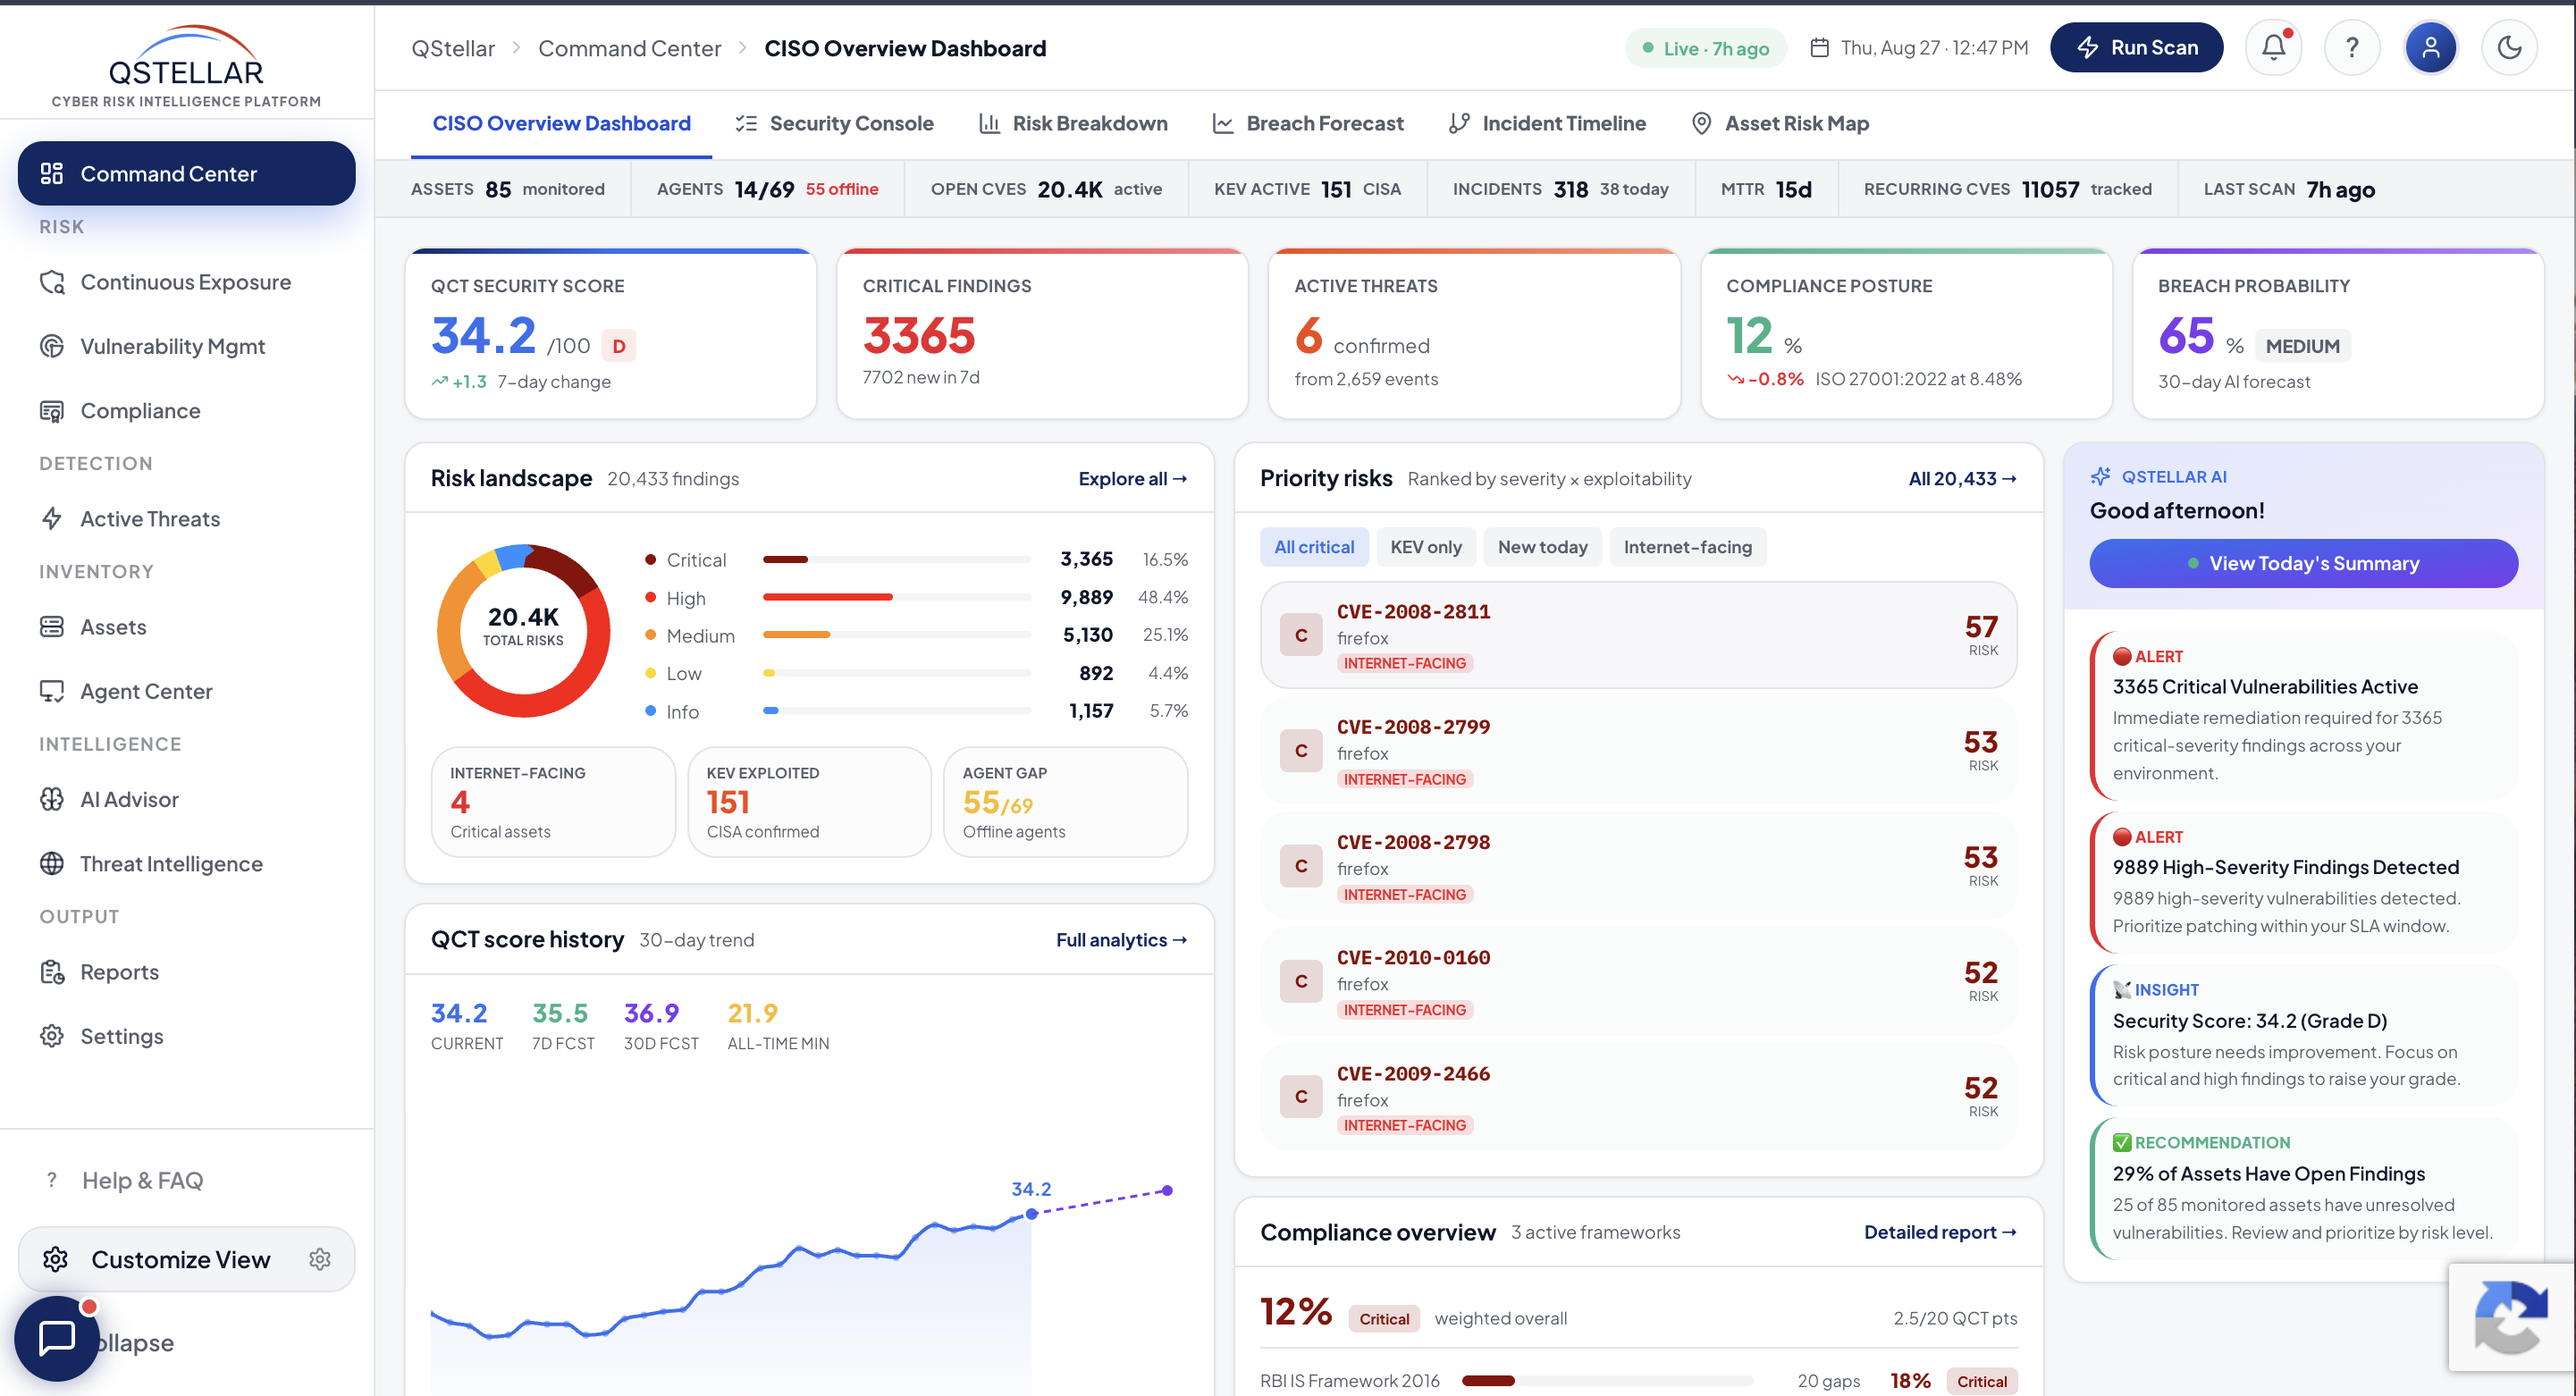Click the All 20,433 link

(1962, 479)
